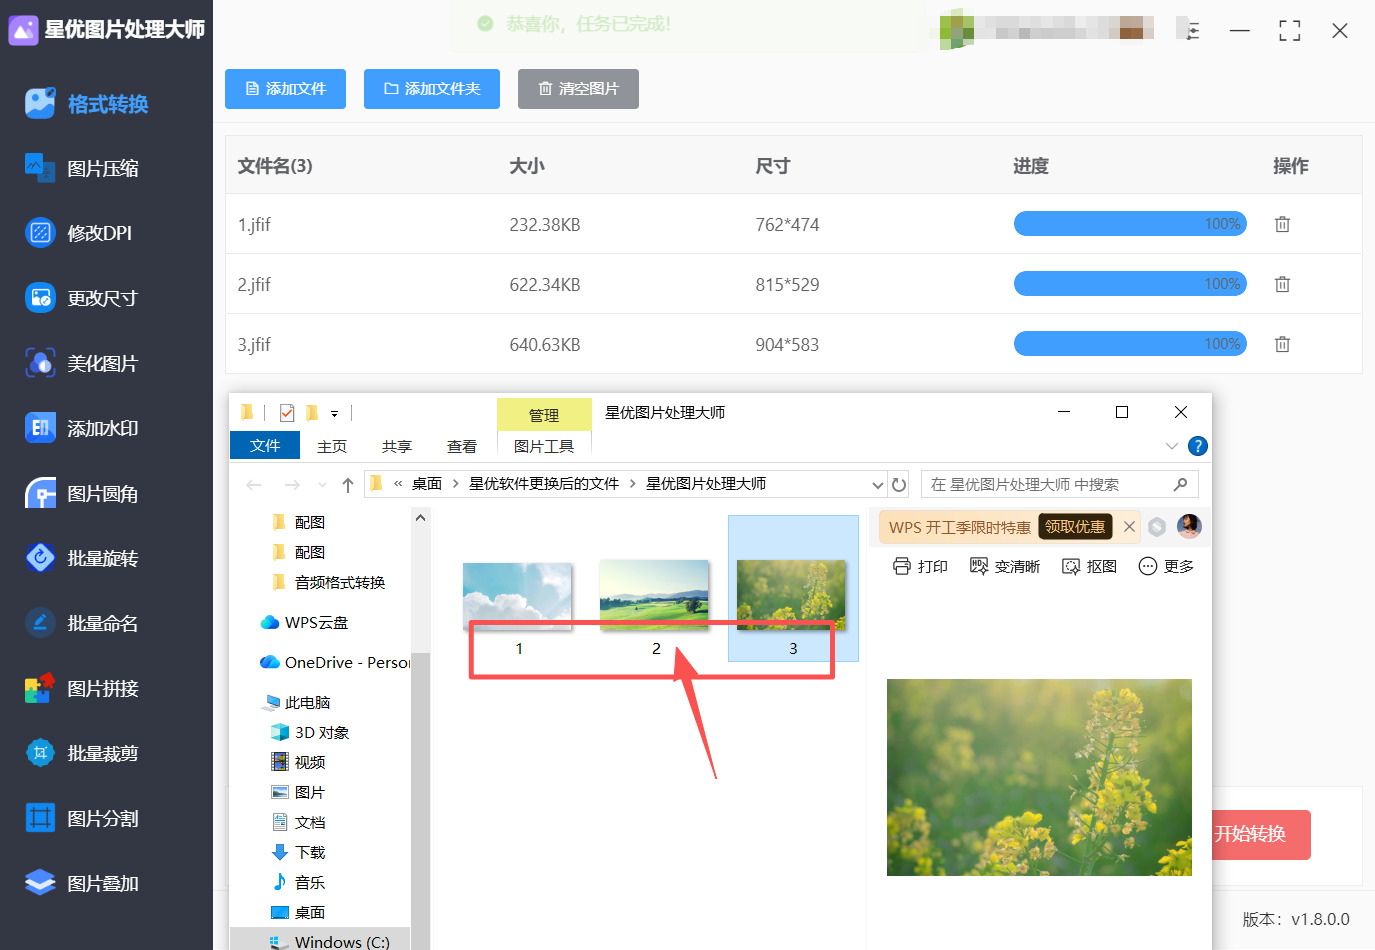Click the trash icon for 3.jfif
Viewport: 1375px width, 950px height.
pos(1282,344)
